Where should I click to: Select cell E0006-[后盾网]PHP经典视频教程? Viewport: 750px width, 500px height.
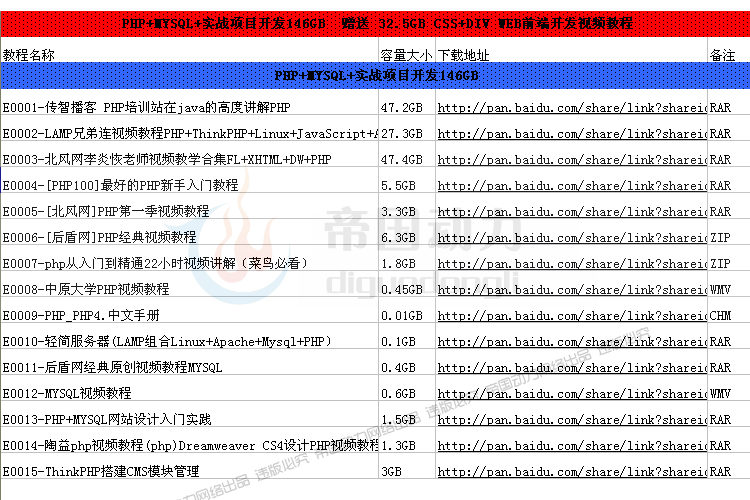189,233
